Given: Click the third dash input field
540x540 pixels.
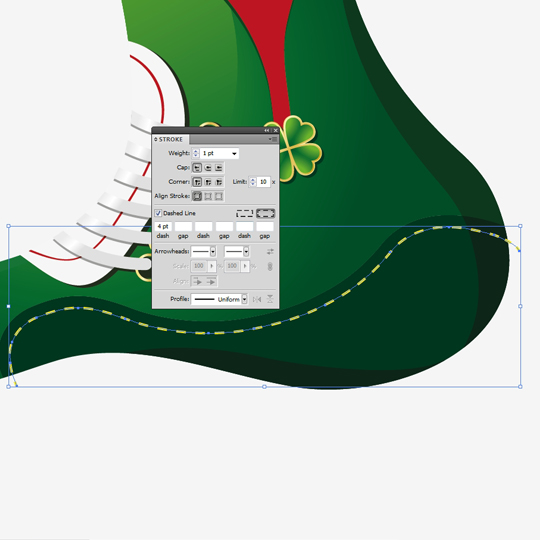Looking at the screenshot, I should pos(245,226).
